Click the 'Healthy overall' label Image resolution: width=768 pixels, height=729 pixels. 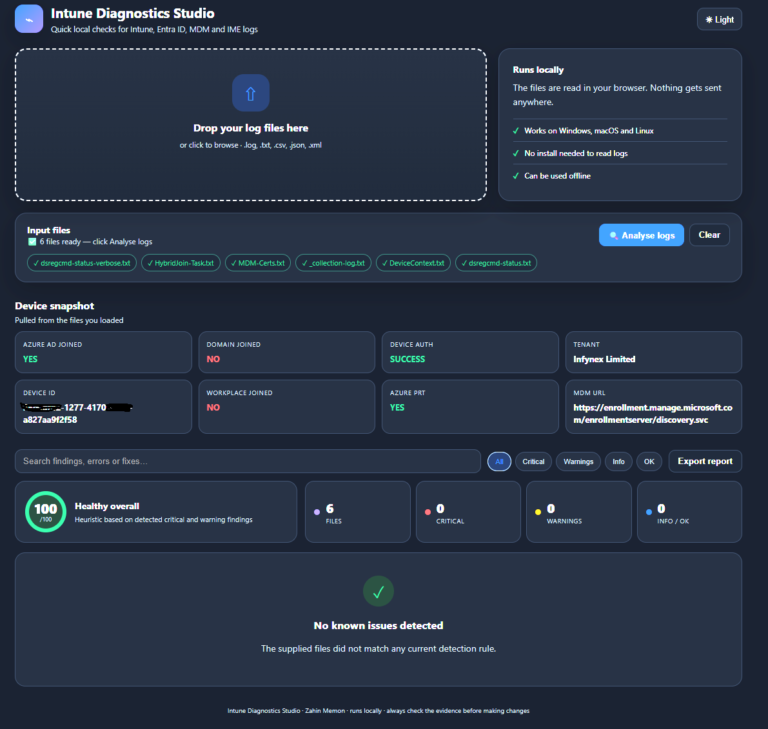click(107, 506)
